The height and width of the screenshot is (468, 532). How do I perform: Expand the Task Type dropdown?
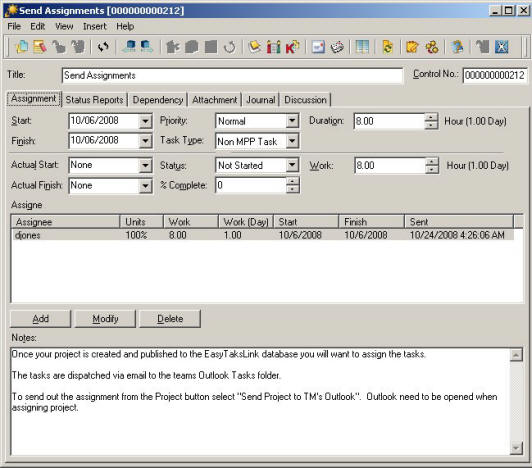[292, 141]
